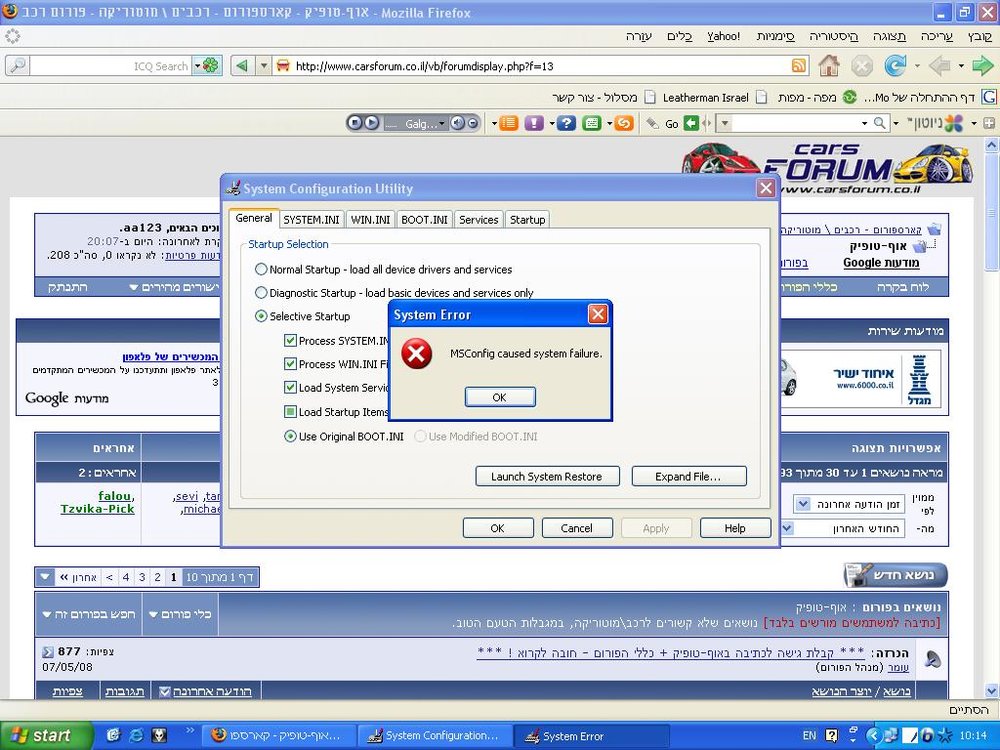Open the Yahoo! menu in Firefox
This screenshot has height=750, width=1000.
point(724,36)
